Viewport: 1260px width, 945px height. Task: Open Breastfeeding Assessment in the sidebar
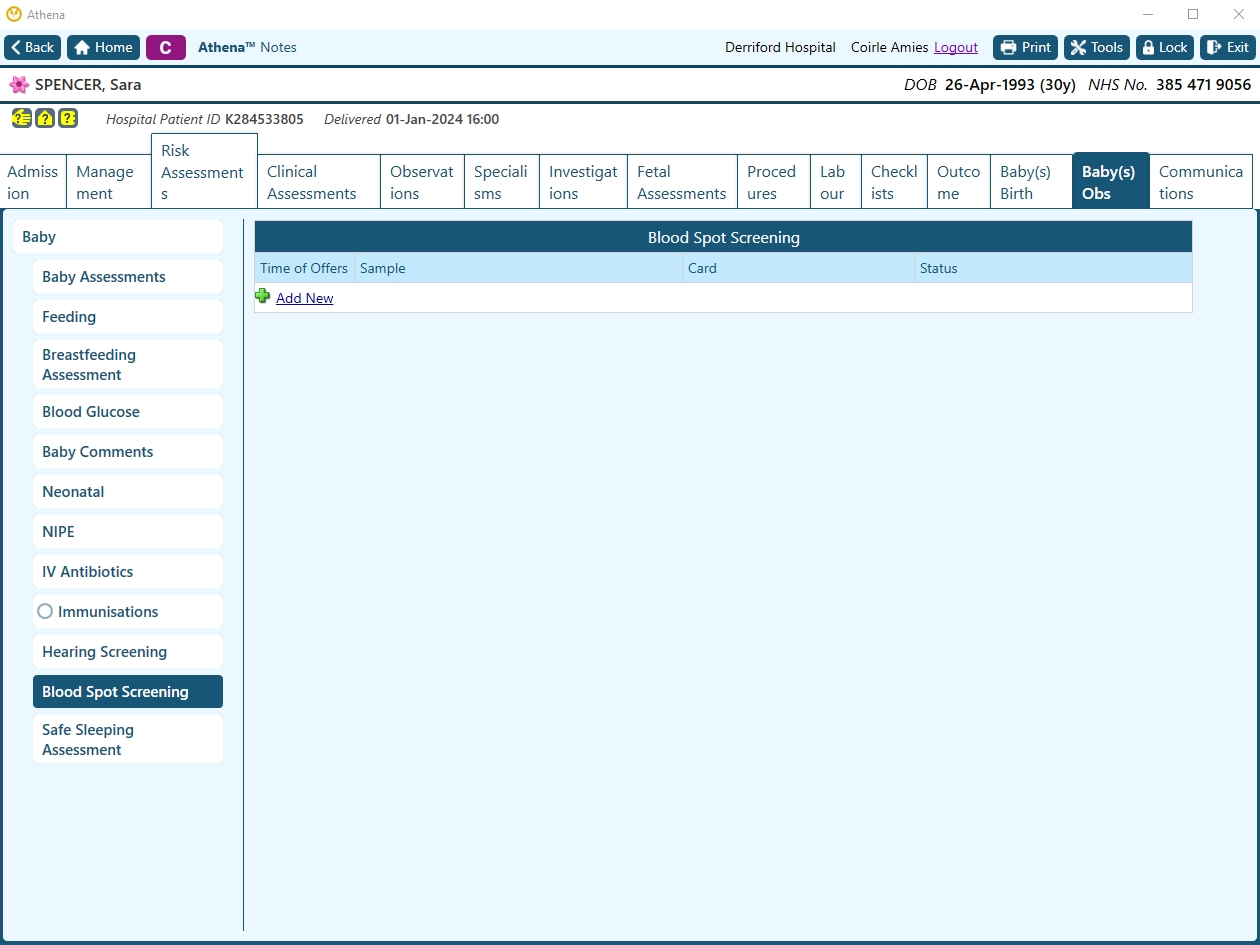pos(128,364)
